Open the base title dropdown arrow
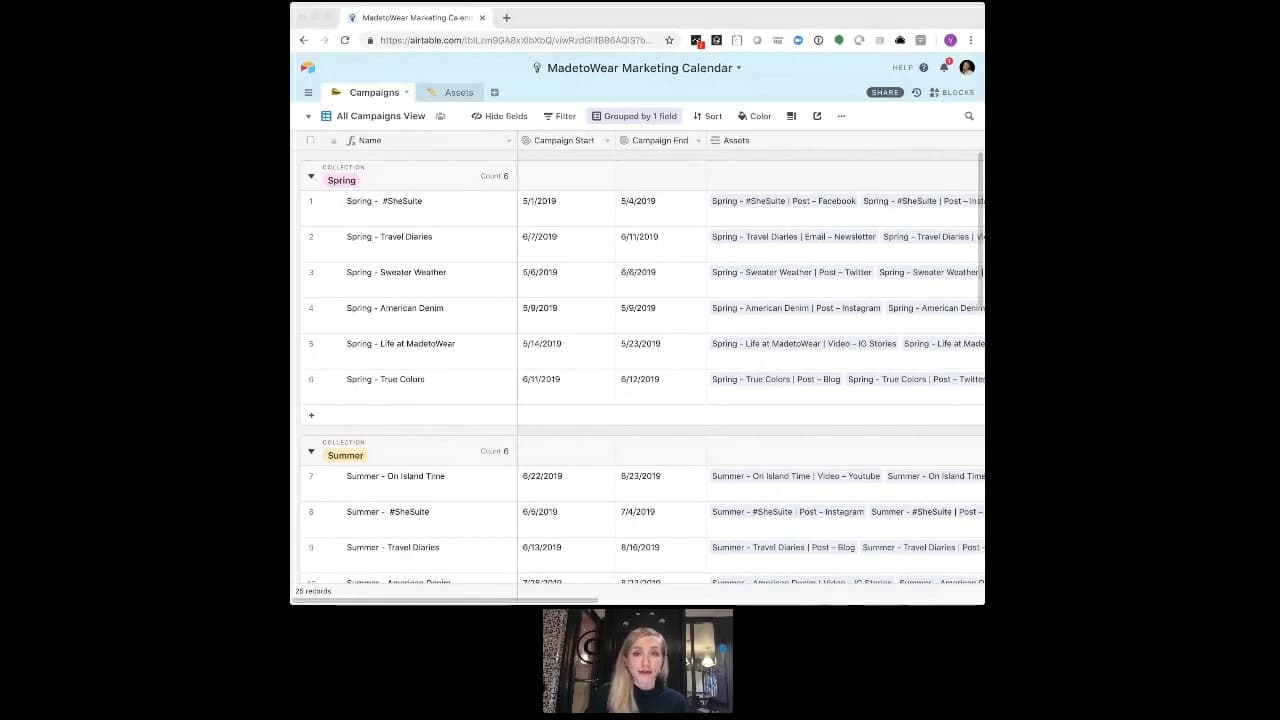 point(739,68)
